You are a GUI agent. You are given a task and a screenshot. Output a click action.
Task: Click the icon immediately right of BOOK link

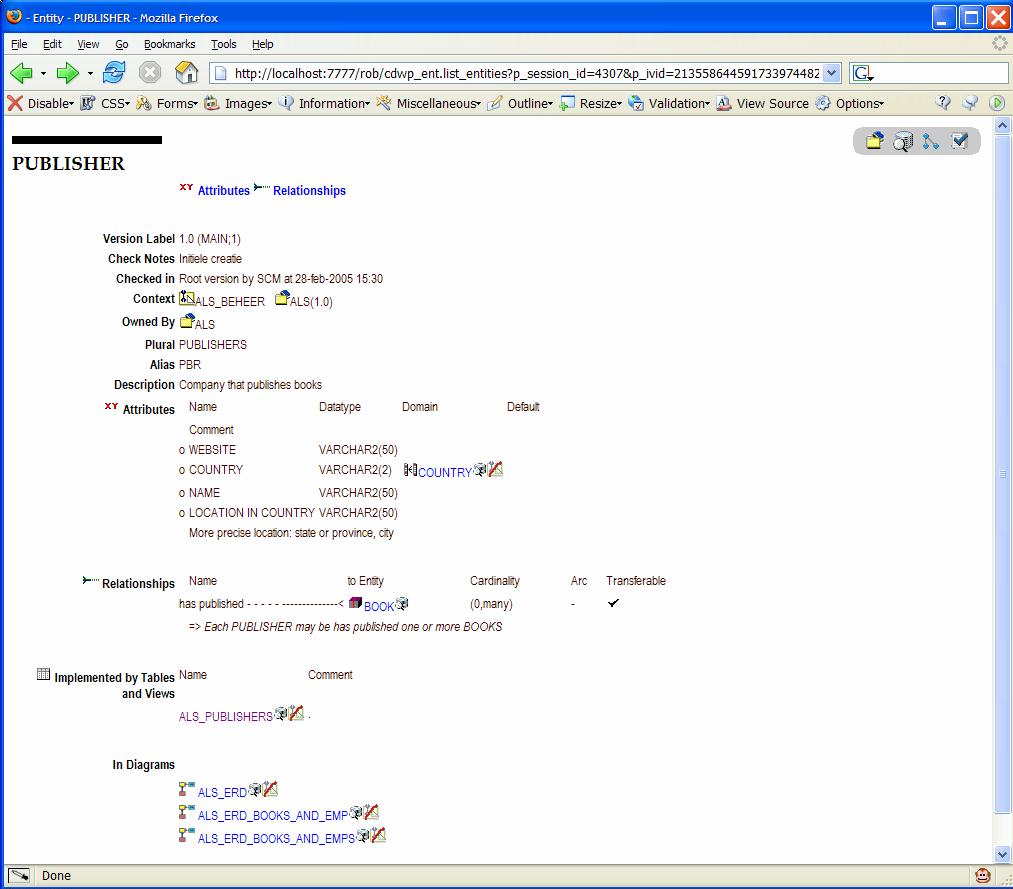tap(402, 604)
